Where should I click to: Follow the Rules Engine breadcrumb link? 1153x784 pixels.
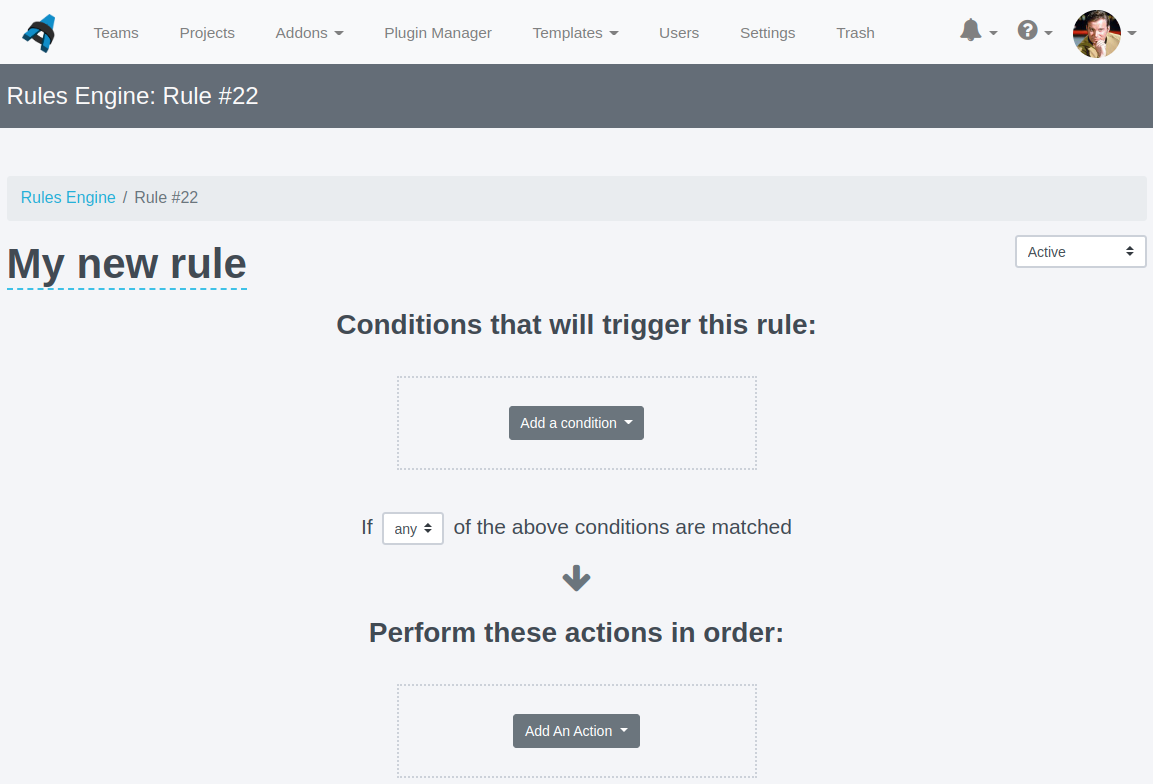coord(68,197)
